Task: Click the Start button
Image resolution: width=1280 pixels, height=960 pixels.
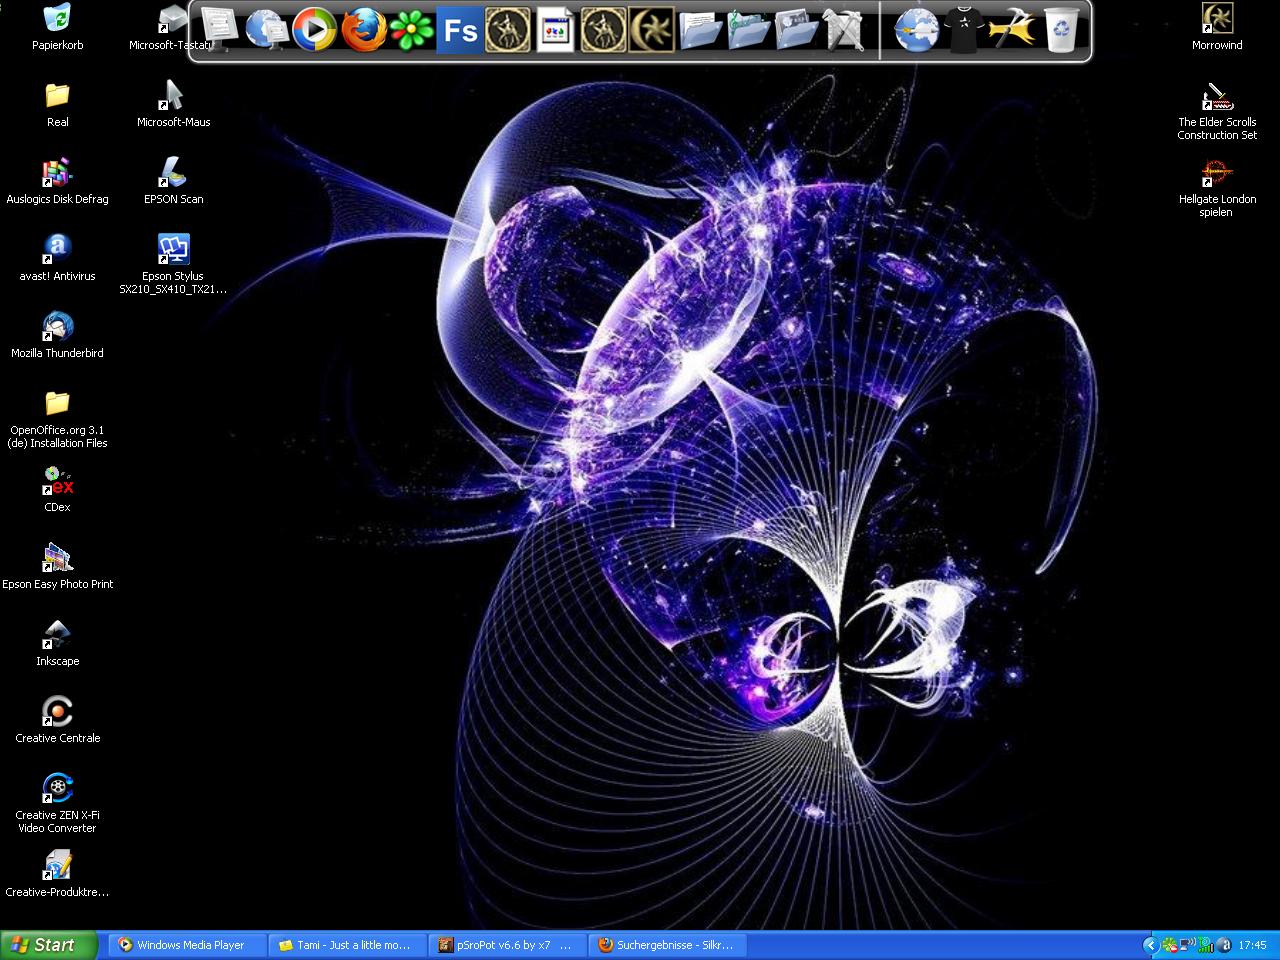Action: [48, 945]
